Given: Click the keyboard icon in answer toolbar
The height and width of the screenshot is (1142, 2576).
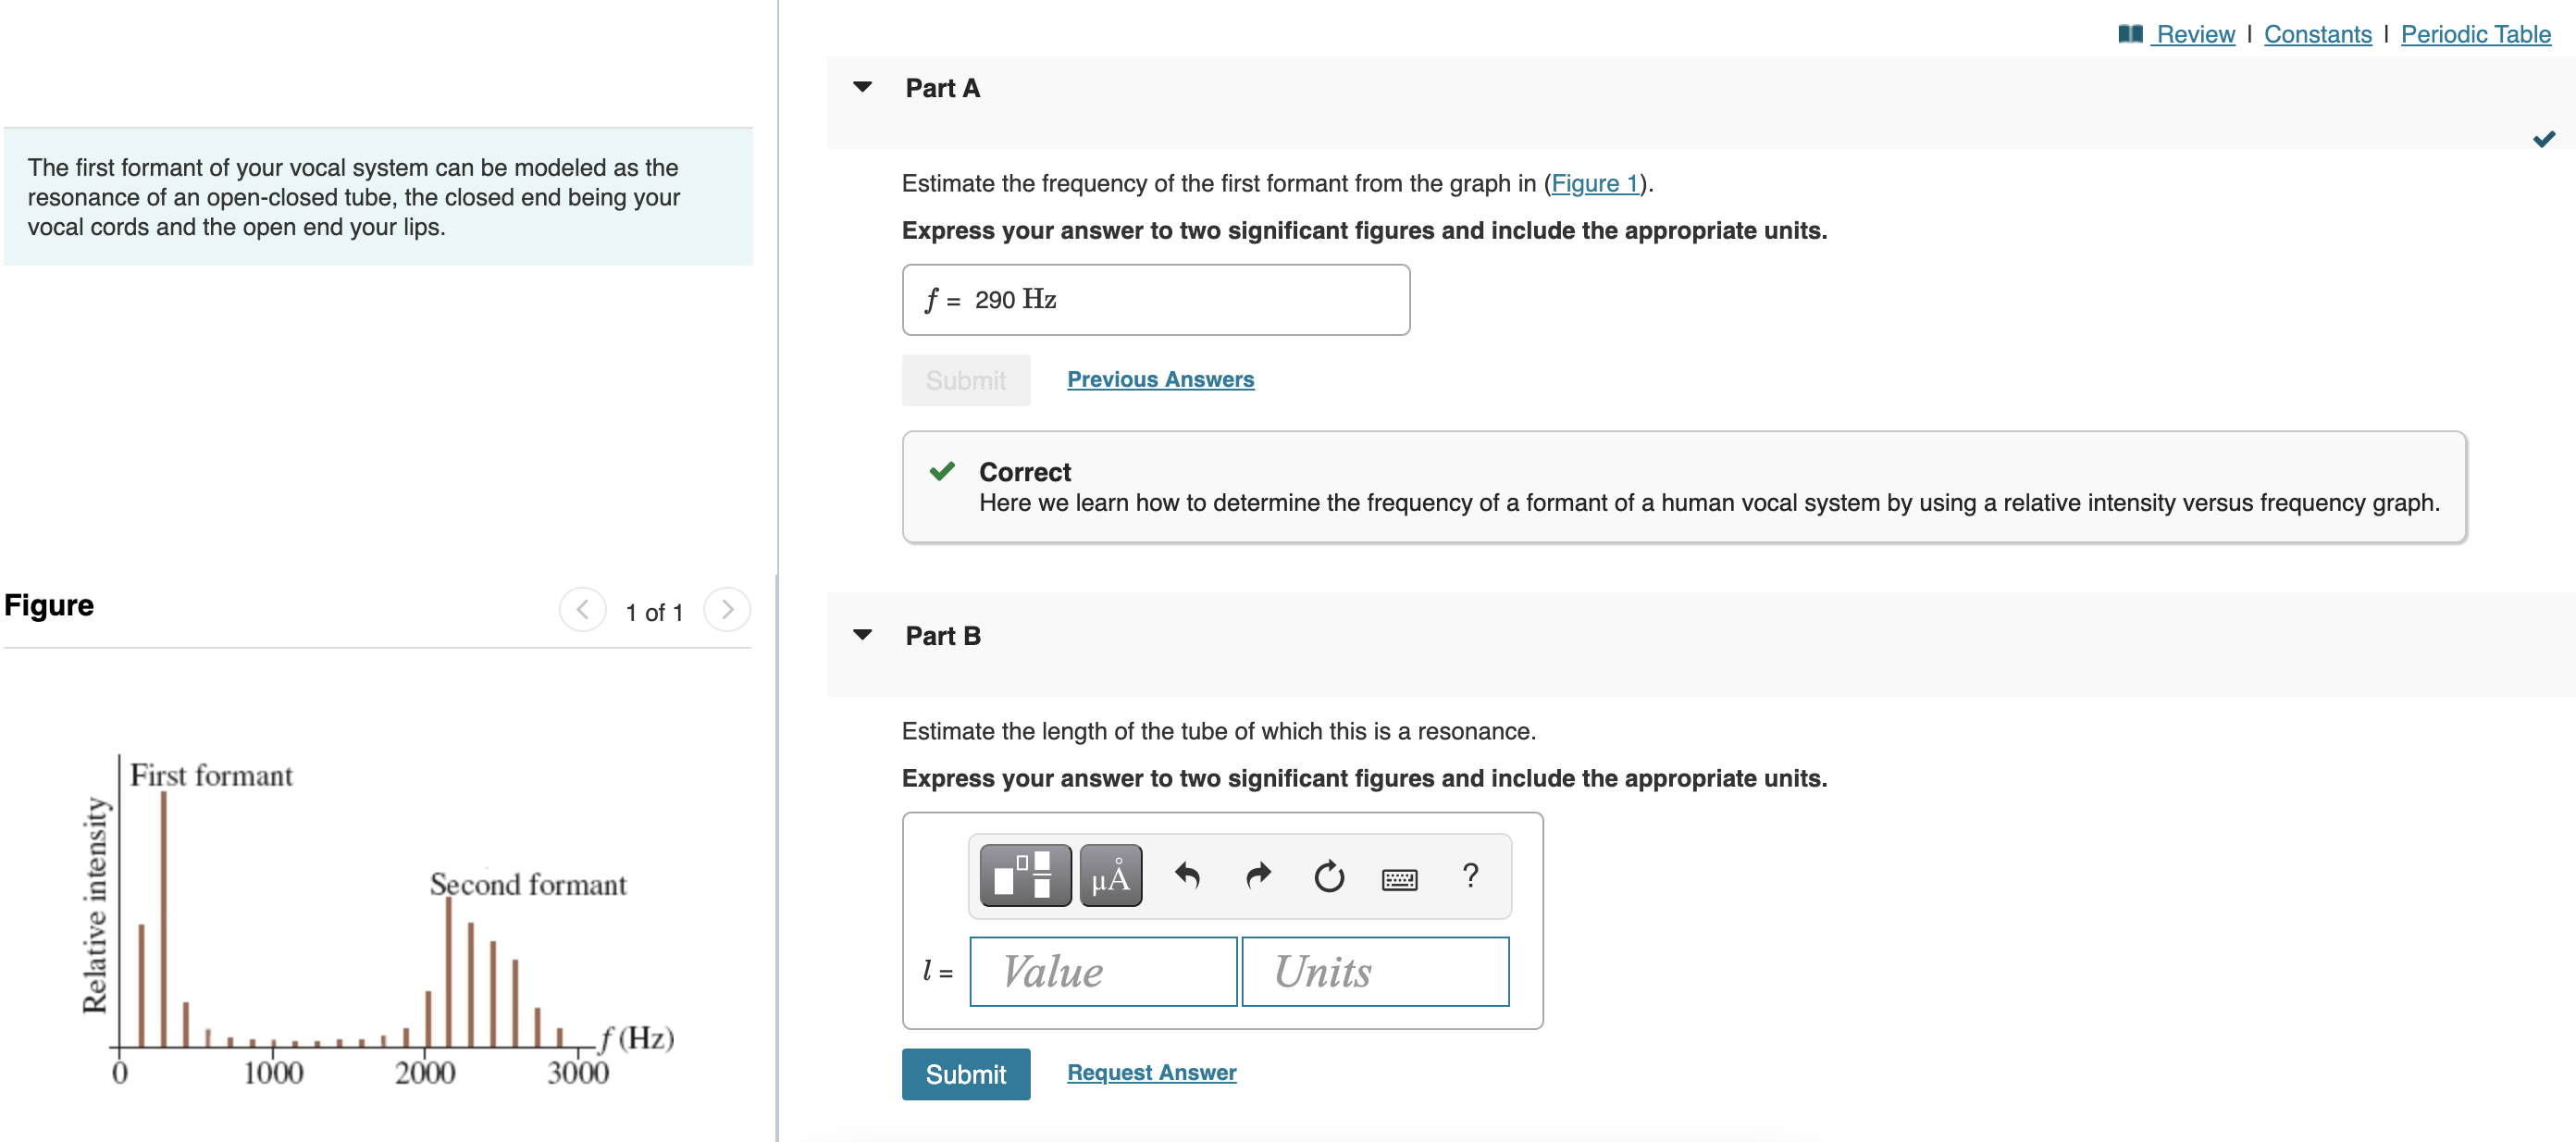Looking at the screenshot, I should coord(1400,875).
